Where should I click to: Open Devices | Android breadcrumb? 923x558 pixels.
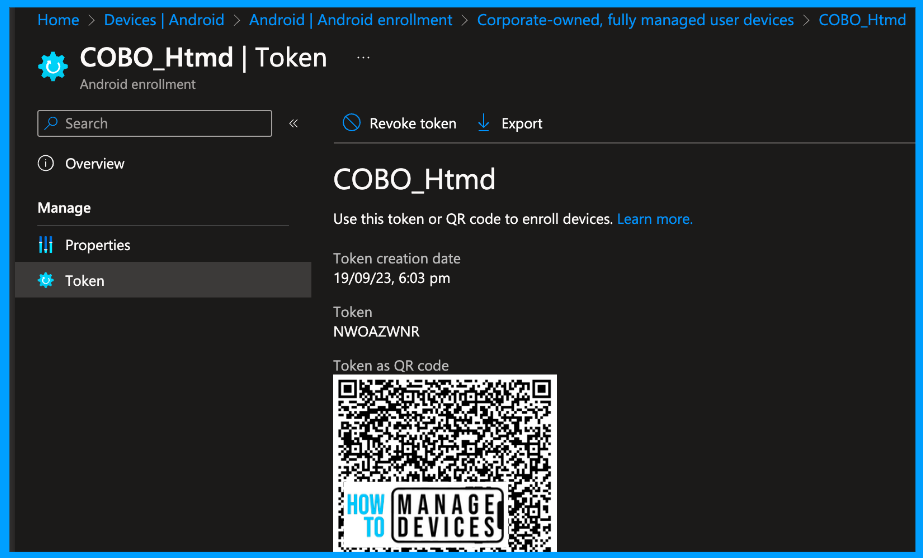164,20
